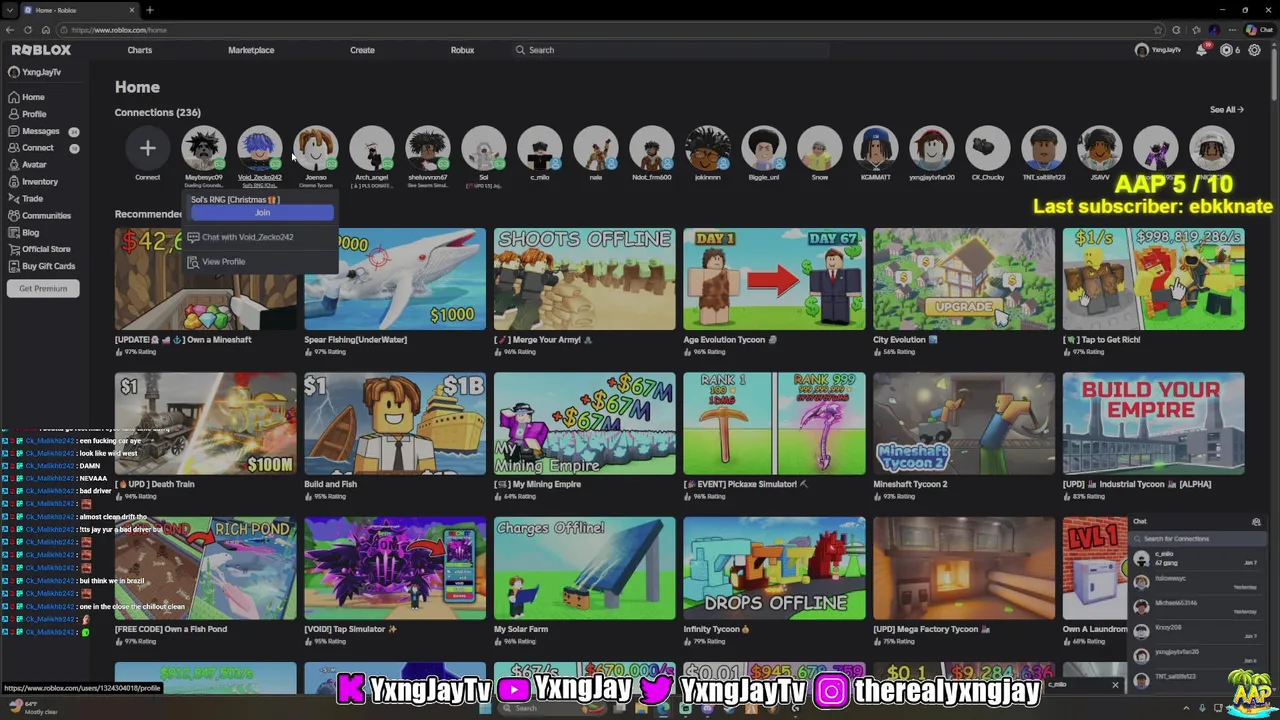Open the Charts tab
Viewport: 1280px width, 720px height.
click(140, 50)
